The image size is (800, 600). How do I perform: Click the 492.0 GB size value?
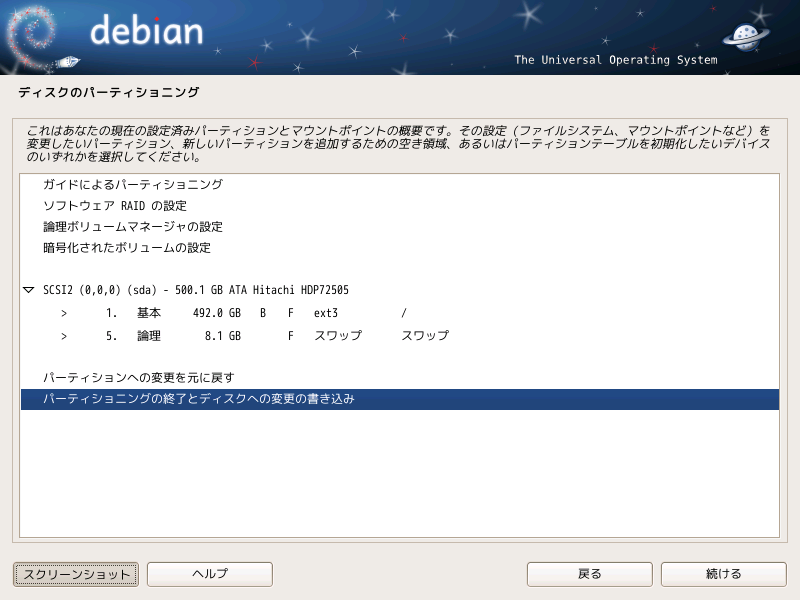click(x=217, y=313)
